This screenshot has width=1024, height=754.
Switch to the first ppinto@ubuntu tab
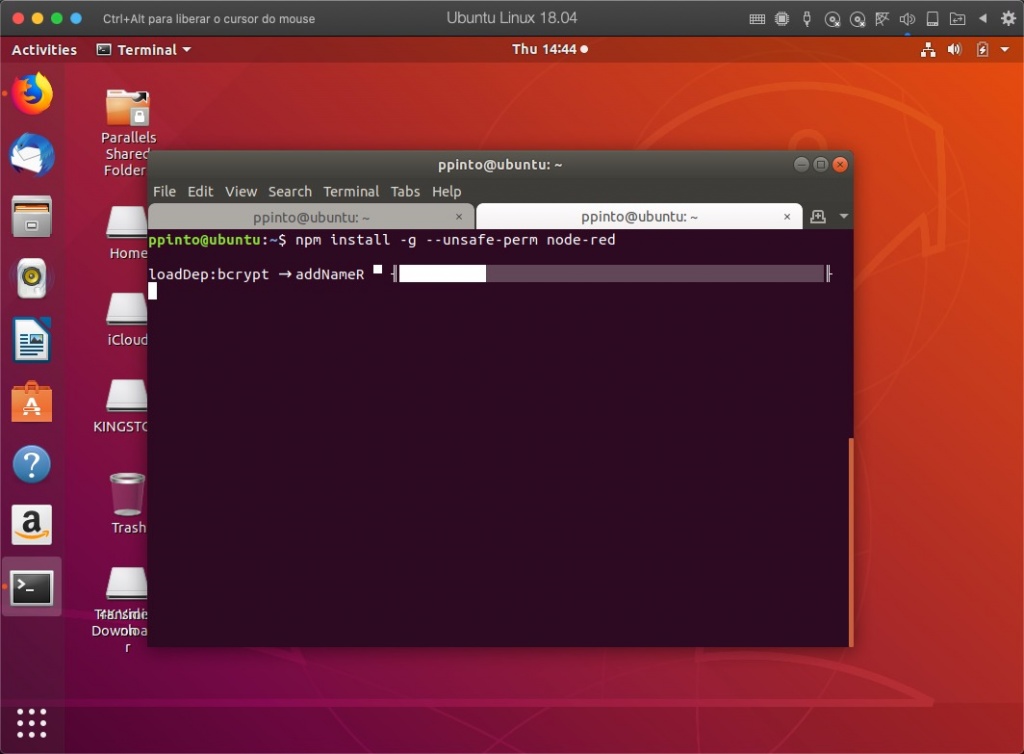(x=311, y=216)
